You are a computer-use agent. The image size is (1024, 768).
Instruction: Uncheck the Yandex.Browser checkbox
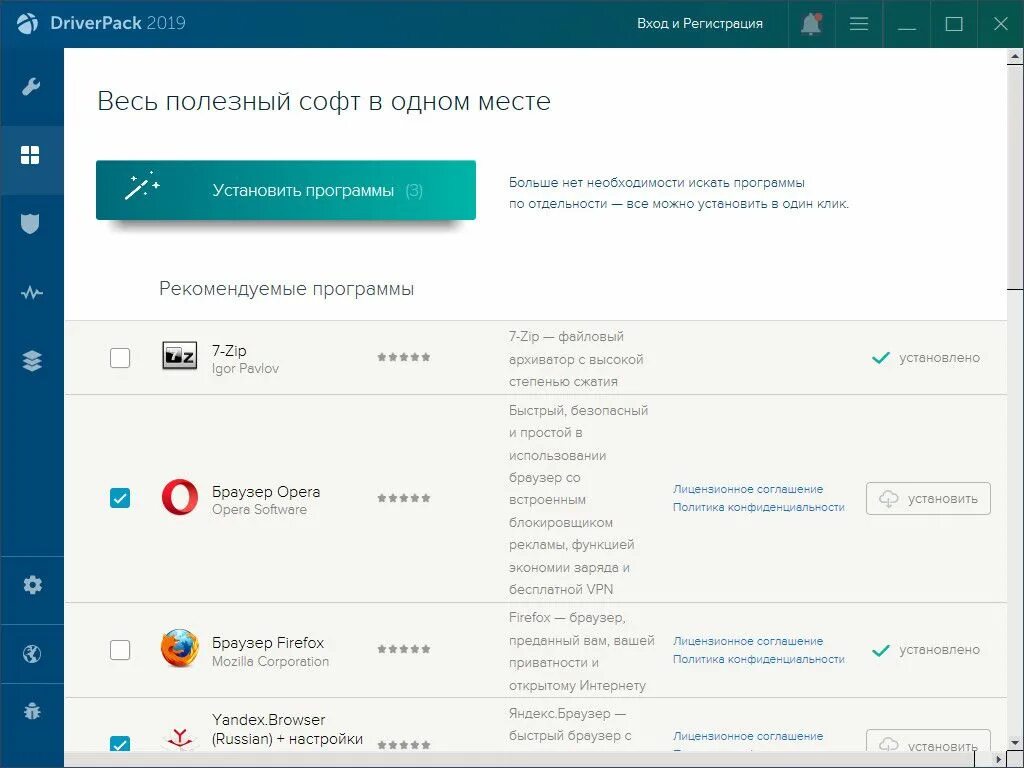coord(120,743)
